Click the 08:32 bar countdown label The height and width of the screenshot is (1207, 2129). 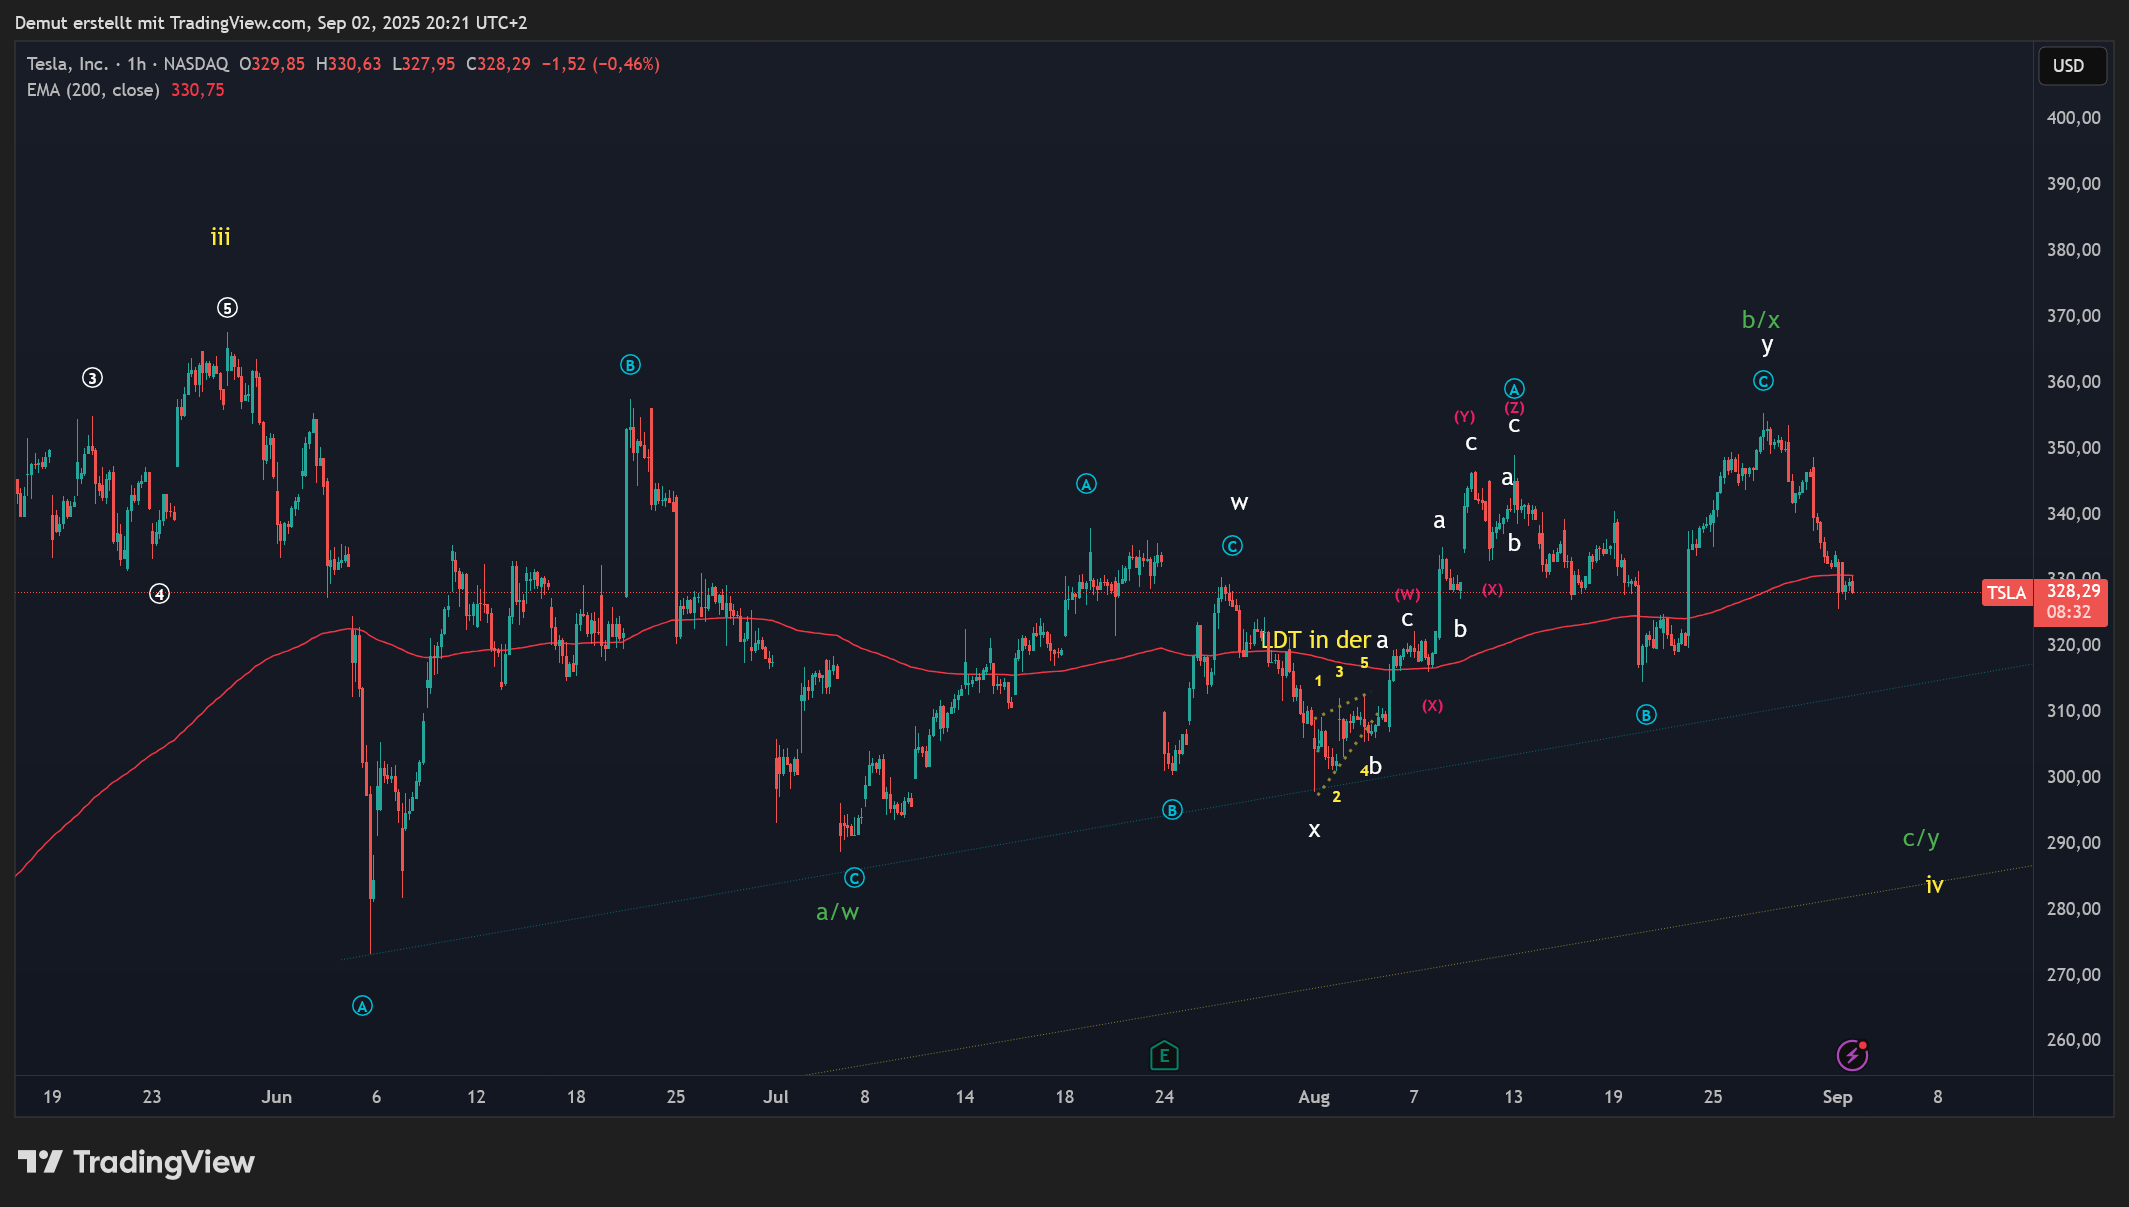click(x=2068, y=612)
